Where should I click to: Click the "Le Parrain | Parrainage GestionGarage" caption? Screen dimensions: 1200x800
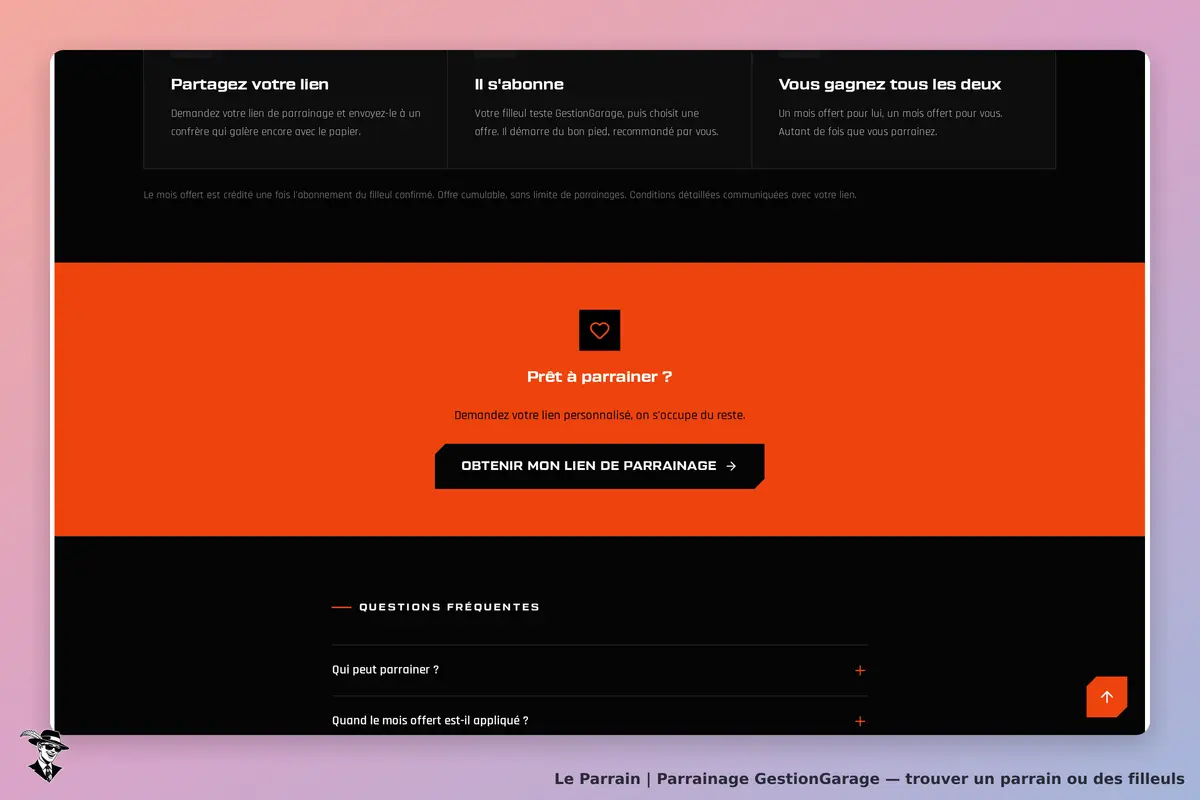pyautogui.click(x=869, y=778)
